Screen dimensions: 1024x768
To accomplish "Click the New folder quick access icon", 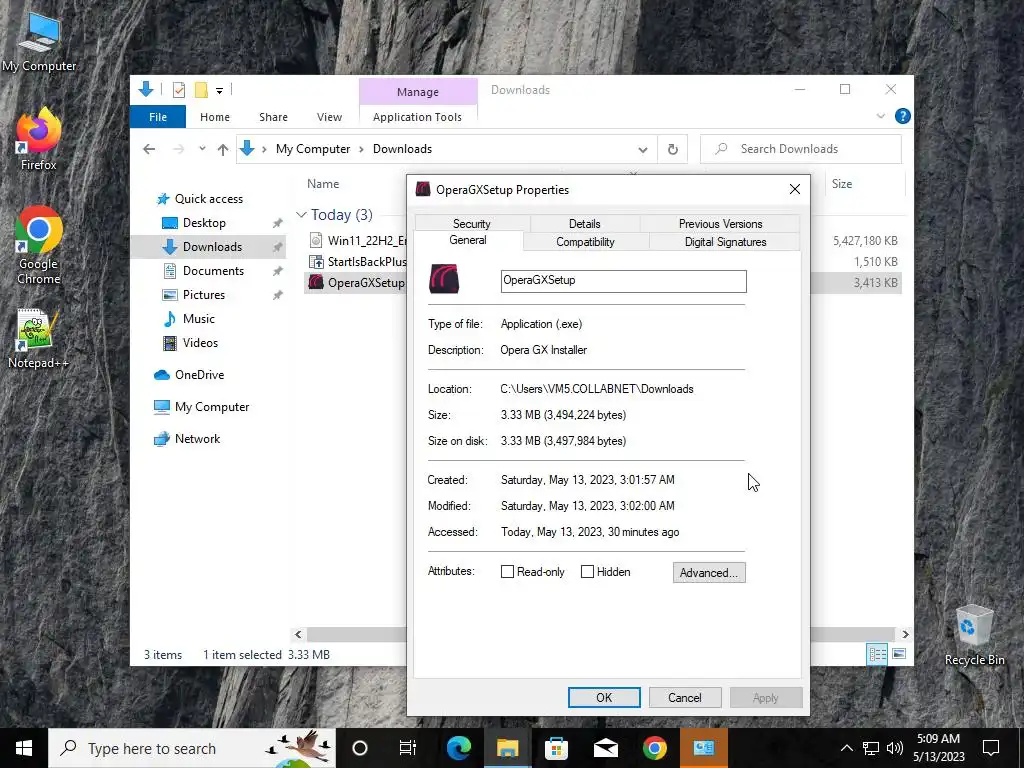I will 201,89.
